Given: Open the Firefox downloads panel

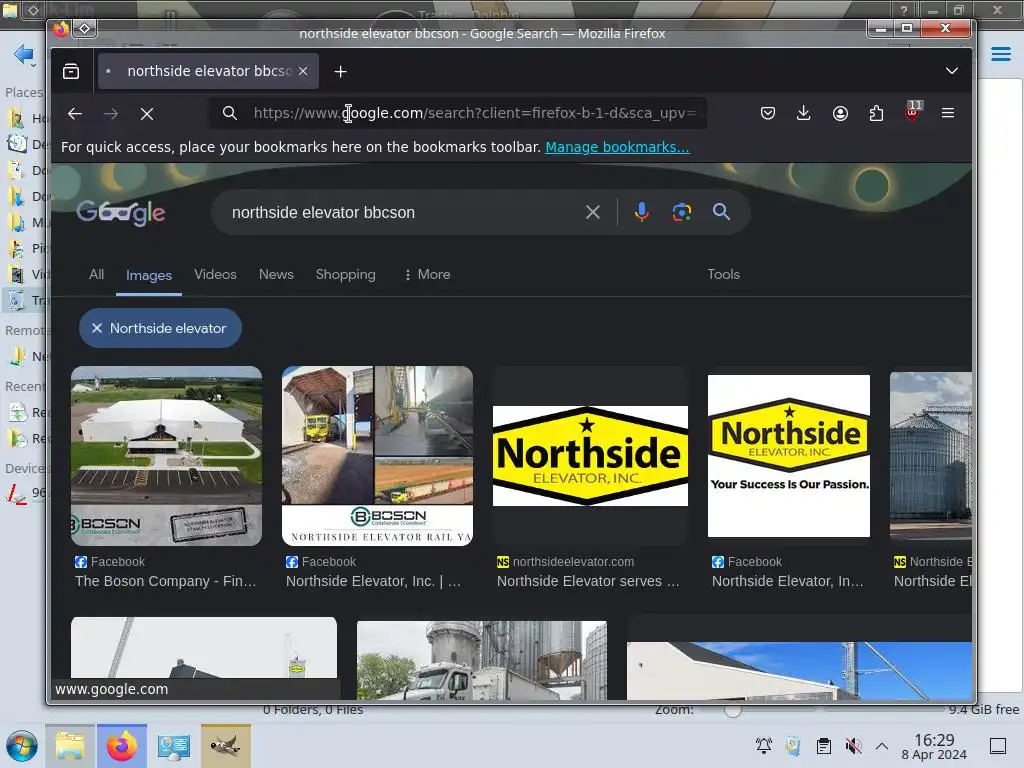Looking at the screenshot, I should [804, 113].
